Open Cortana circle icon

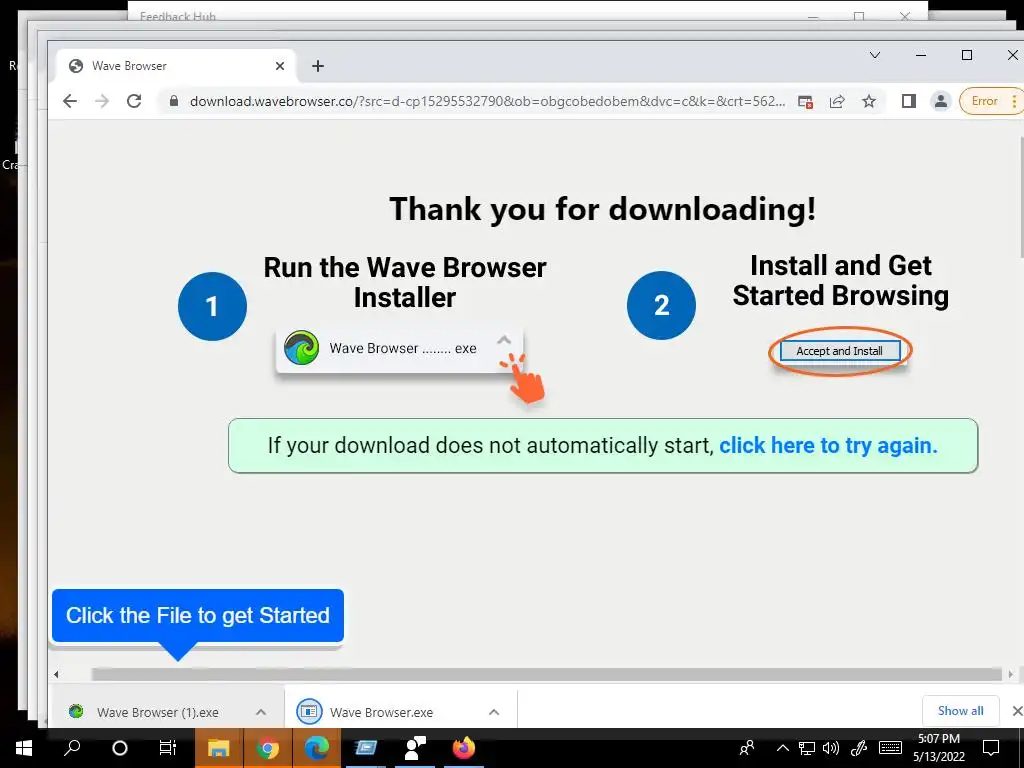point(120,748)
